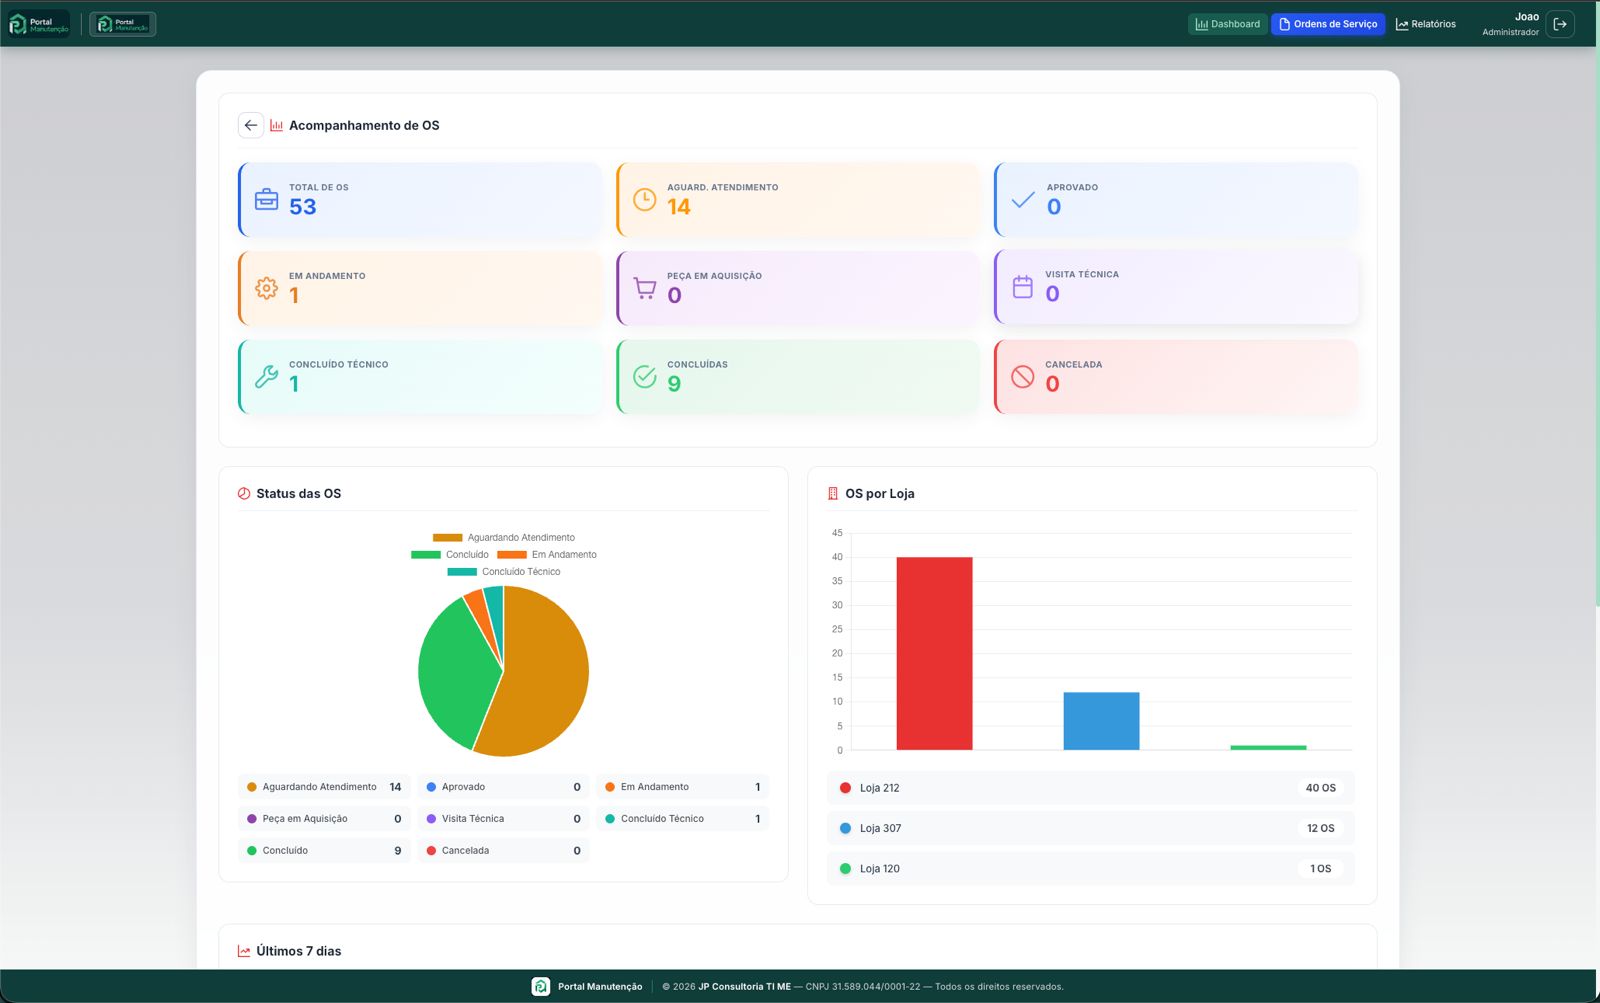Click the building icon beside OS por Loja
The height and width of the screenshot is (1003, 1600).
pos(833,493)
